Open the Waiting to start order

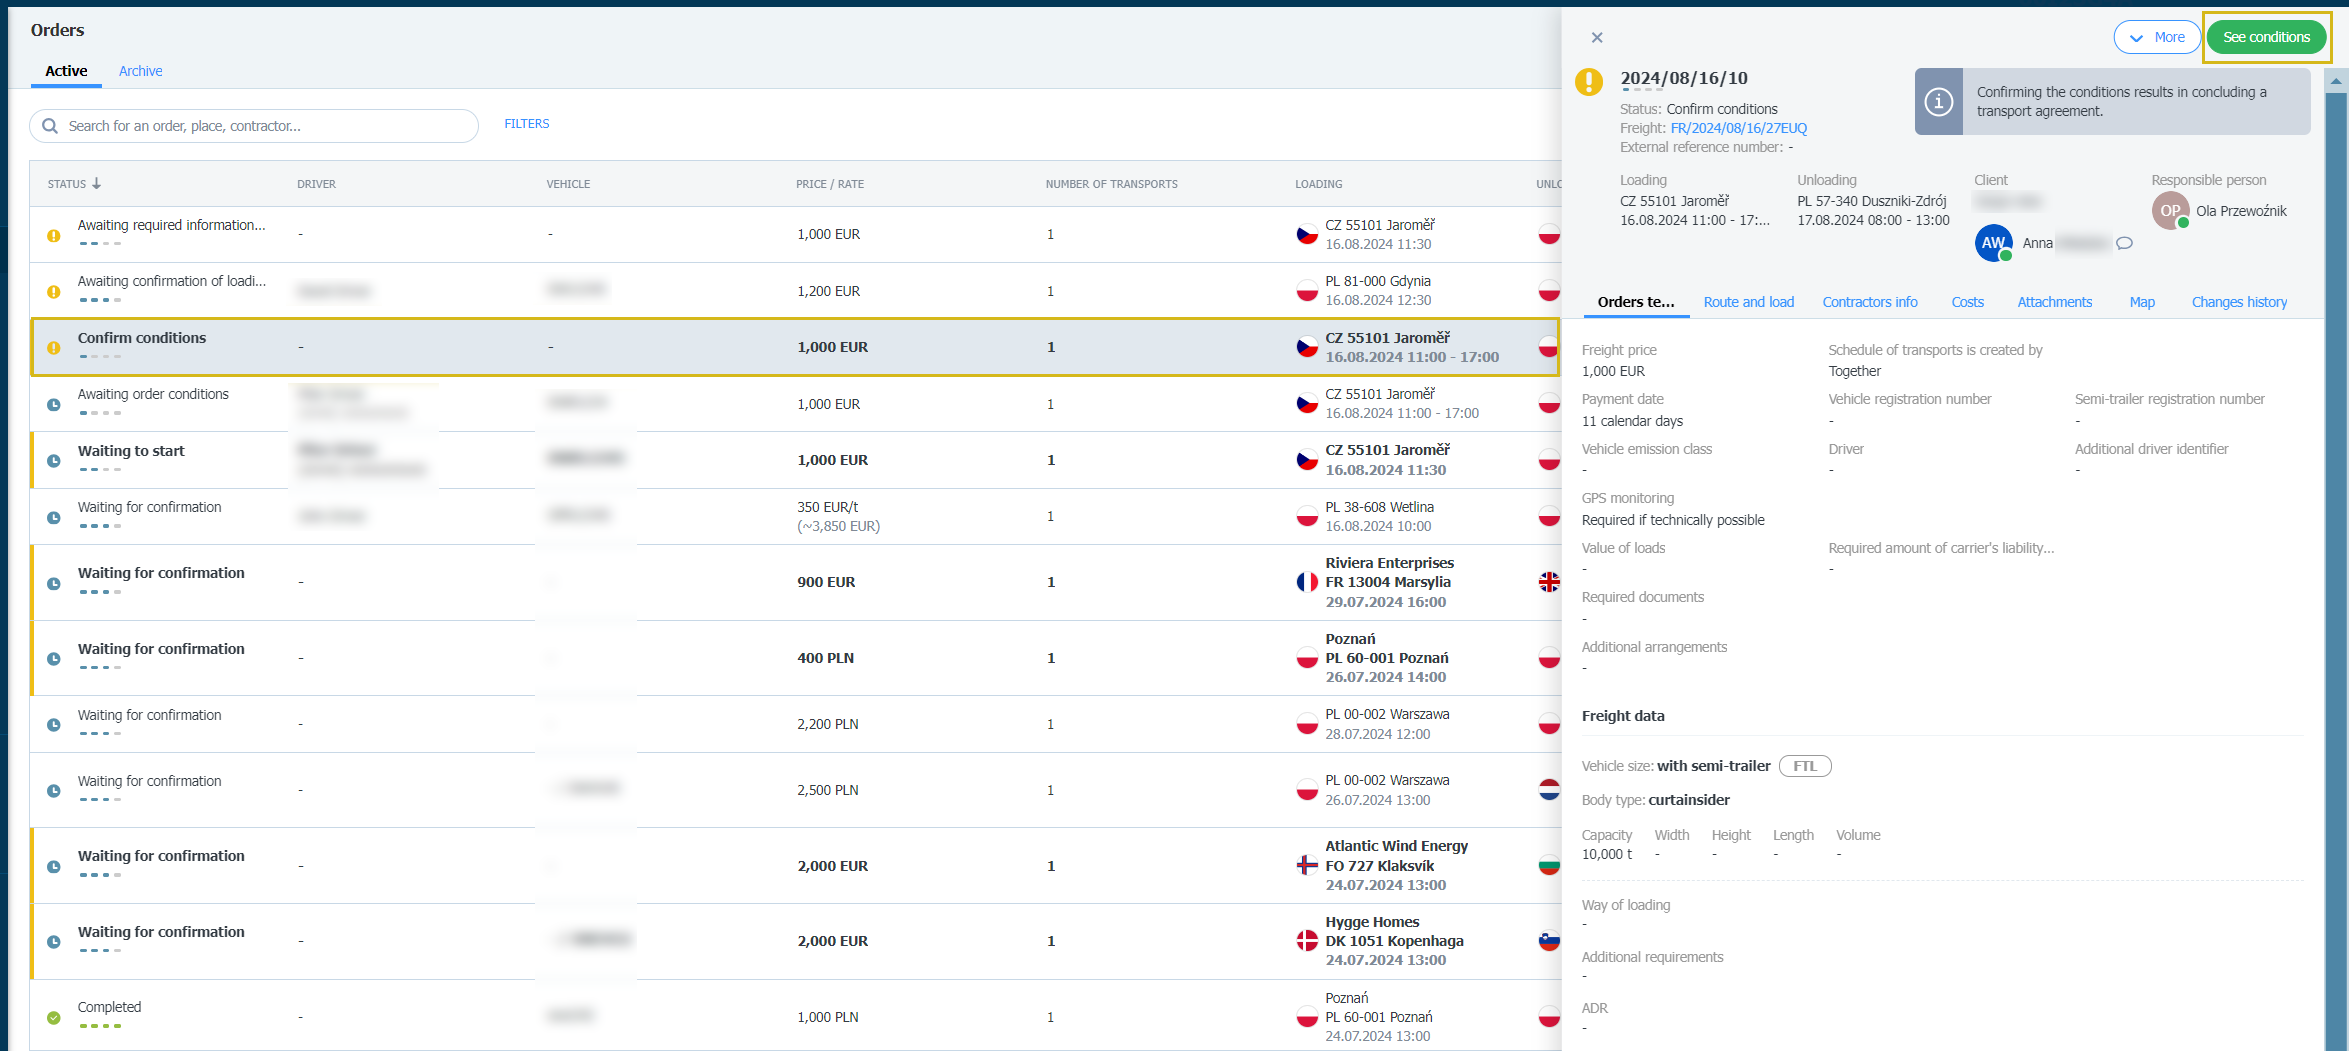[x=795, y=460]
